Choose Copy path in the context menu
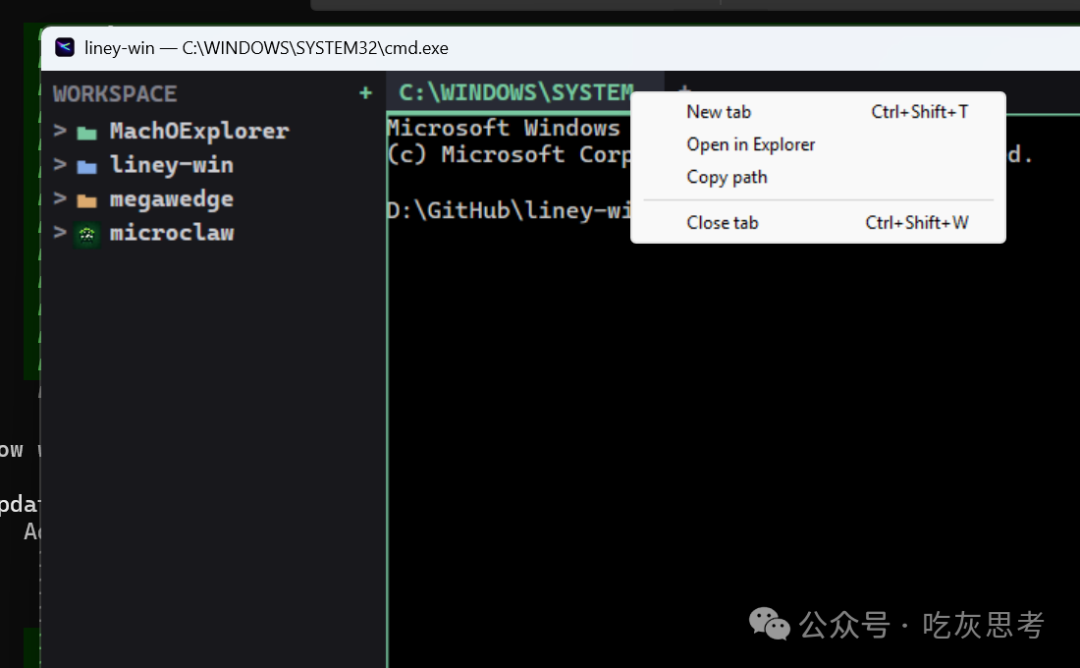This screenshot has width=1080, height=668. [x=818, y=177]
